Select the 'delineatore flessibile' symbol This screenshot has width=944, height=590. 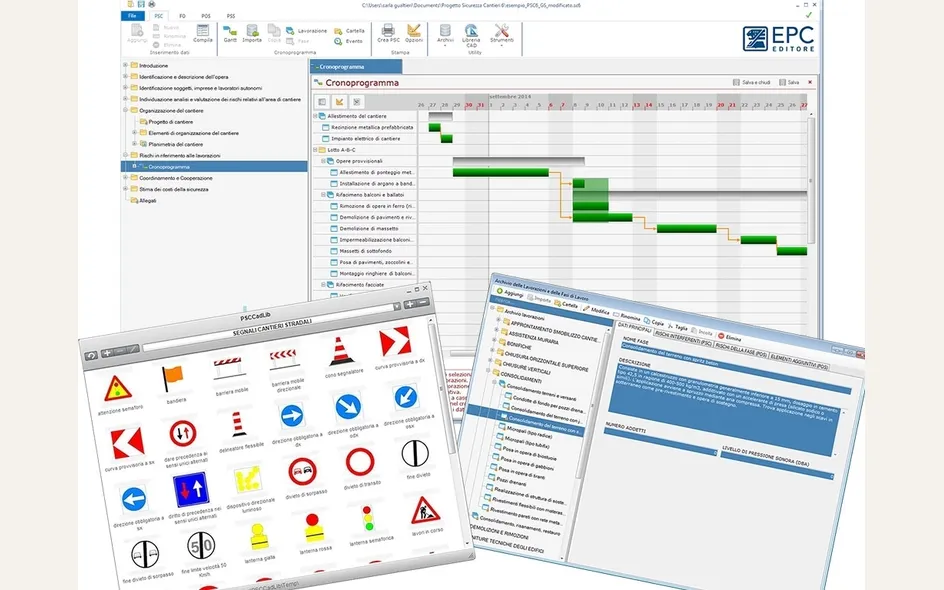coord(238,424)
